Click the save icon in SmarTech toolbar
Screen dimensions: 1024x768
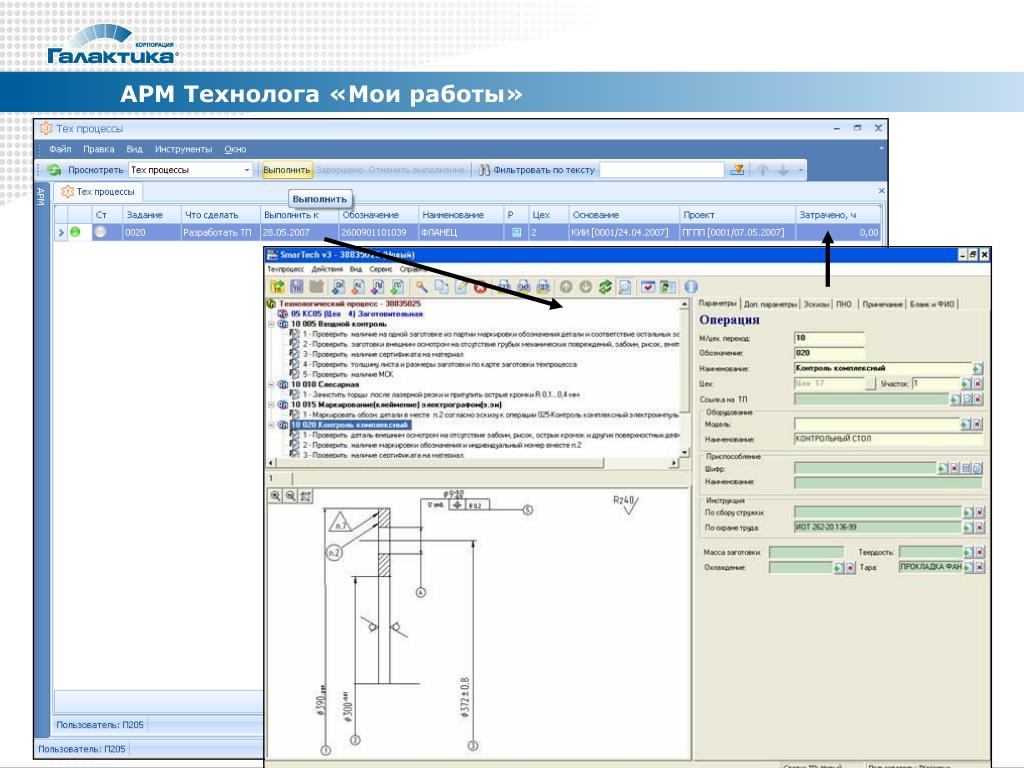[296, 287]
